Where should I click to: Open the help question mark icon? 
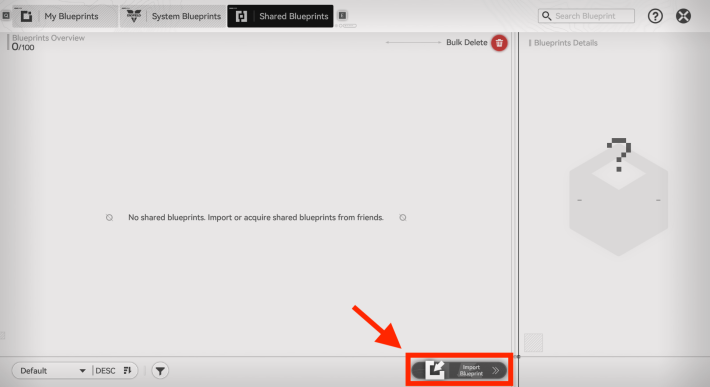[x=655, y=16]
